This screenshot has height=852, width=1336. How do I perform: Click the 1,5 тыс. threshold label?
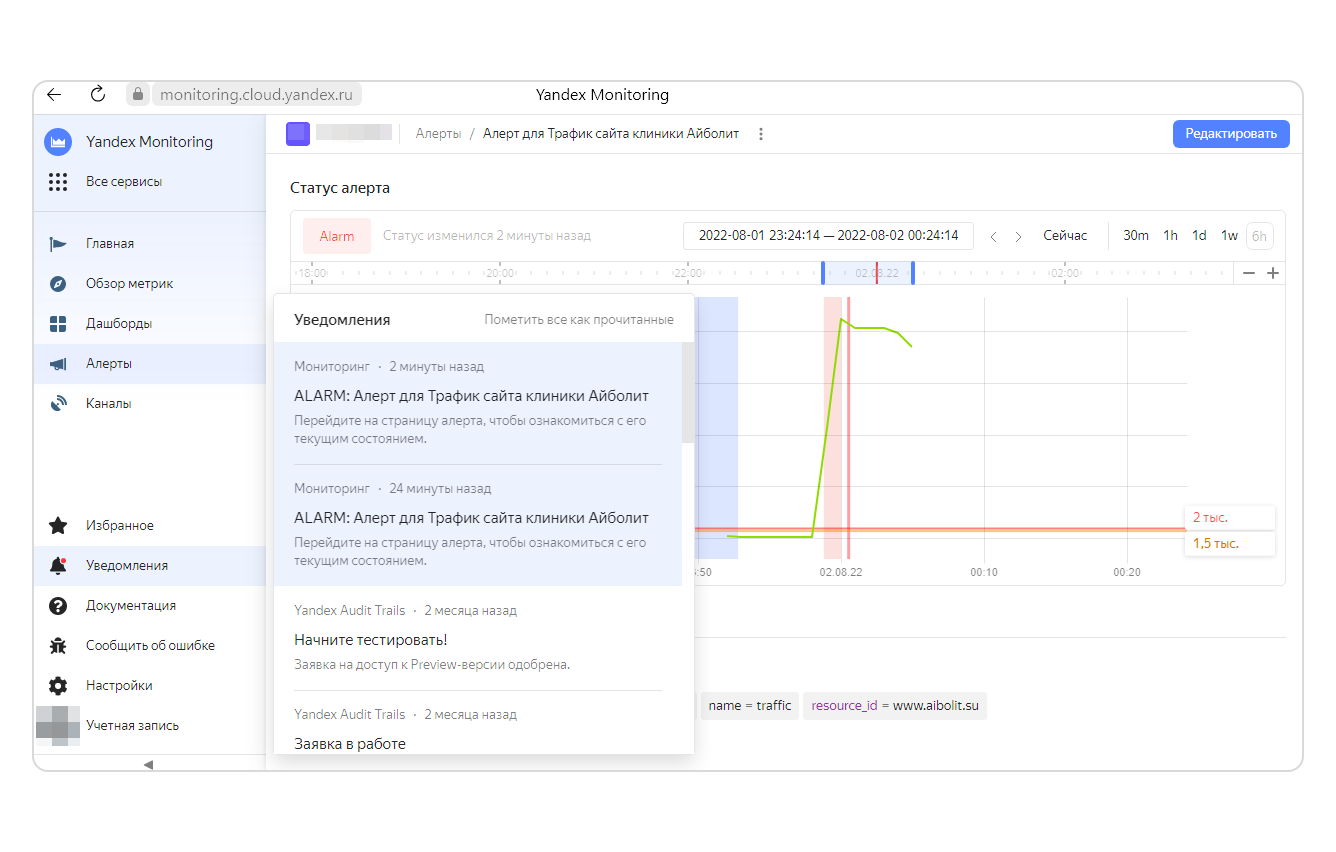[1230, 543]
